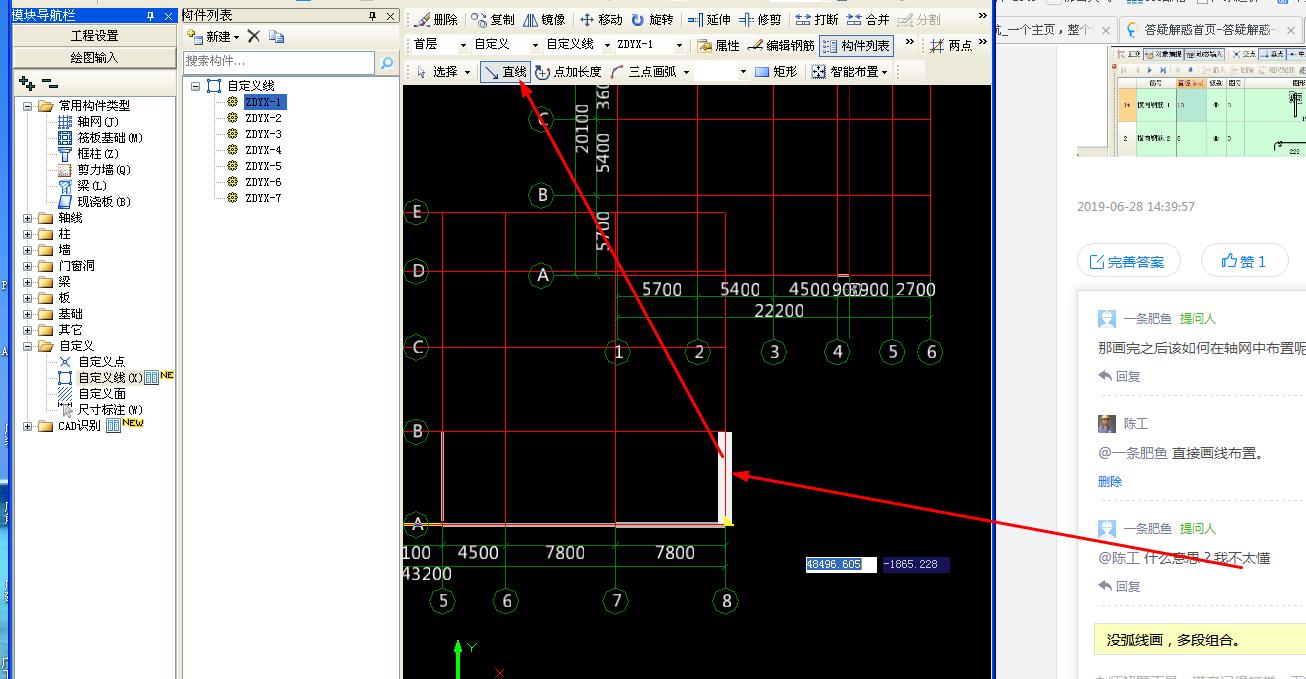
Task: Collapse the 常用构件类型 folder
Action: point(29,105)
